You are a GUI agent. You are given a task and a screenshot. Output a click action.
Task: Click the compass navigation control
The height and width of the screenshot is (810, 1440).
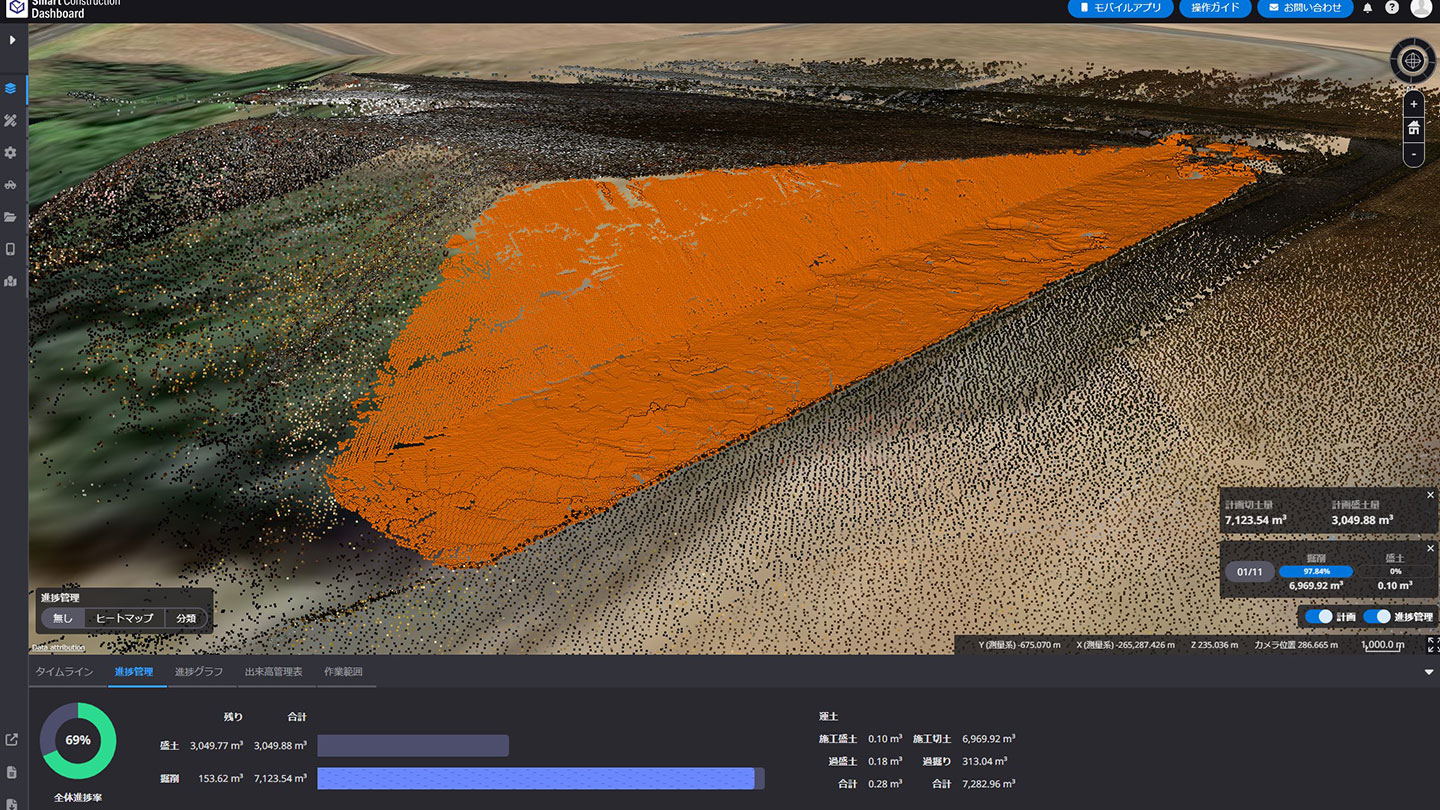(1412, 61)
